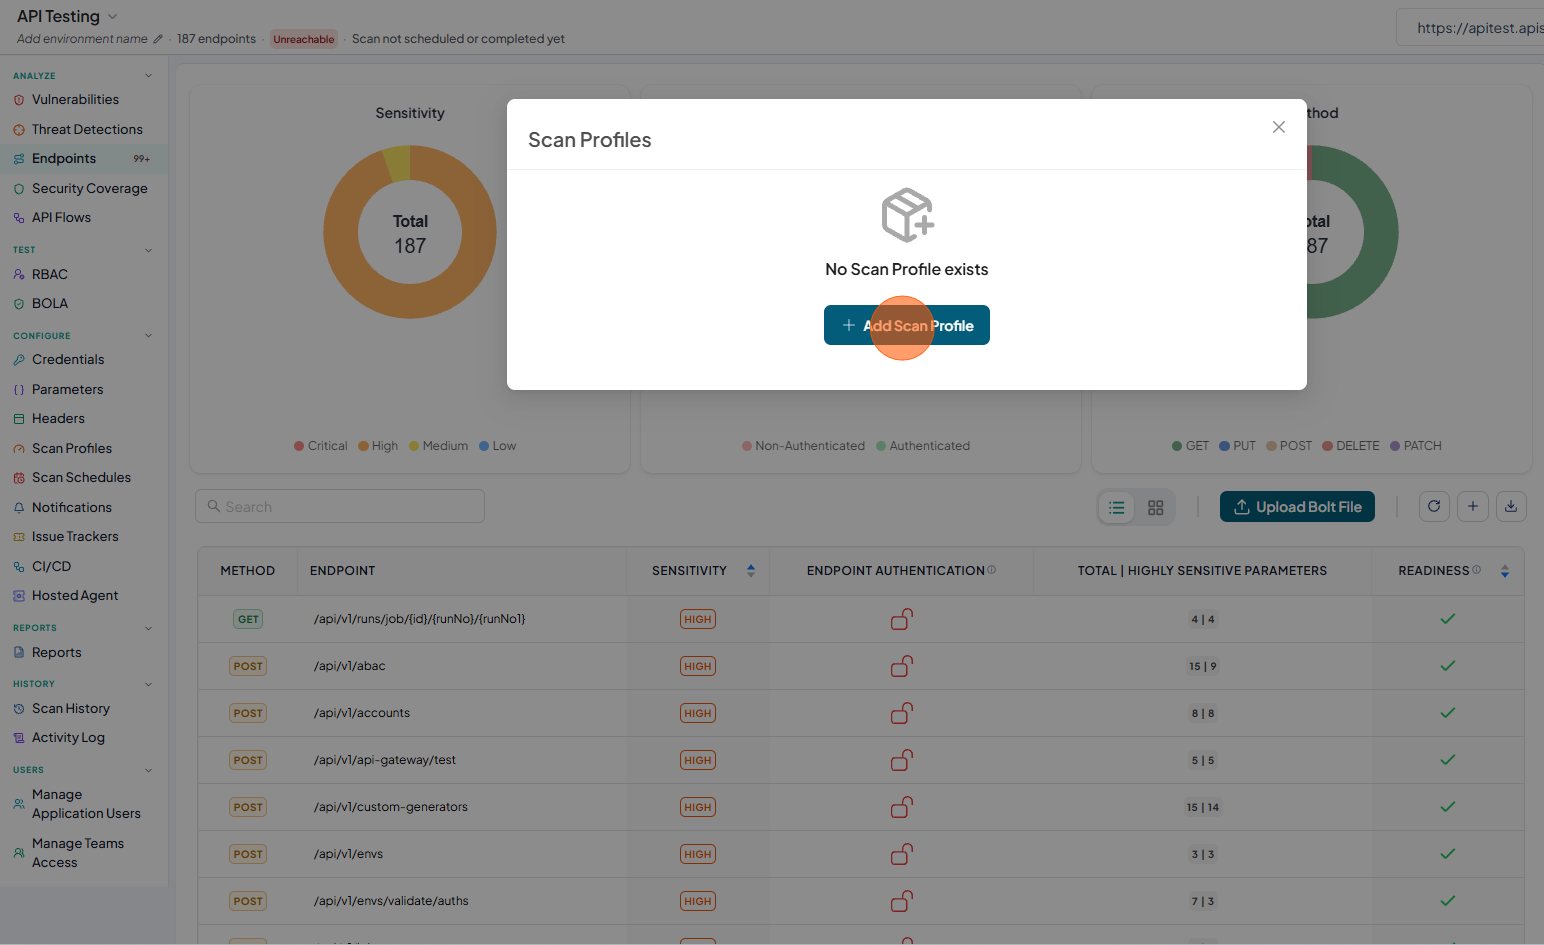Open Scan Schedules in sidebar
The width and height of the screenshot is (1544, 945).
[81, 478]
